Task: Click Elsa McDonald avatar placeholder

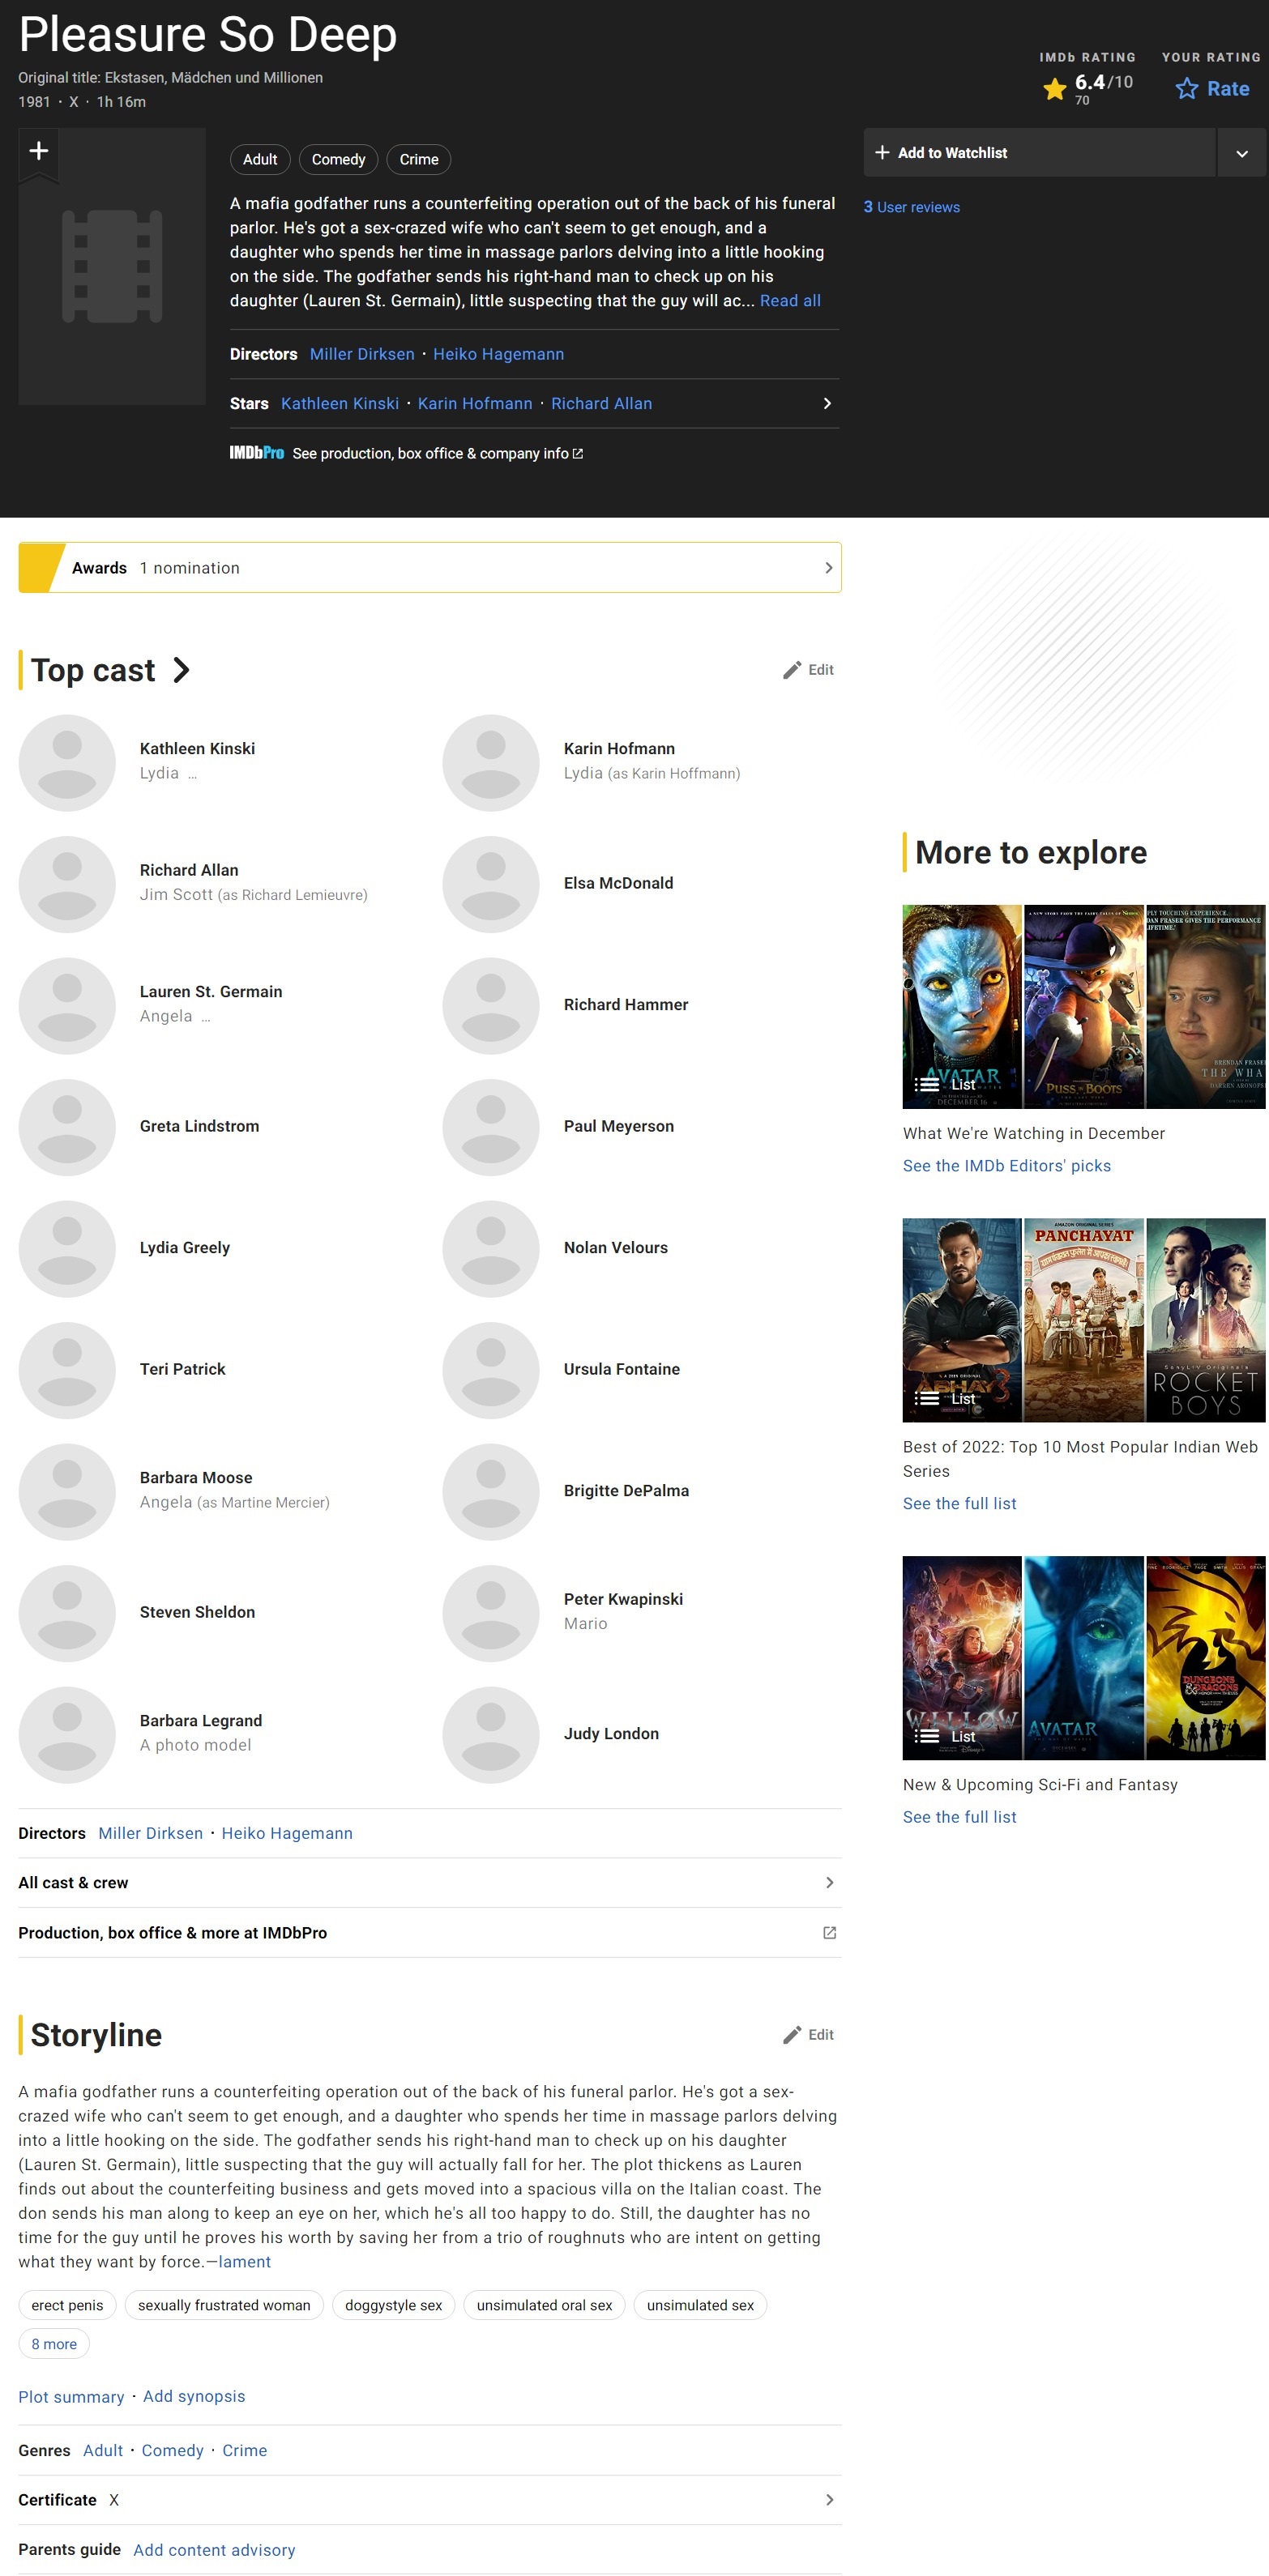Action: pos(491,884)
